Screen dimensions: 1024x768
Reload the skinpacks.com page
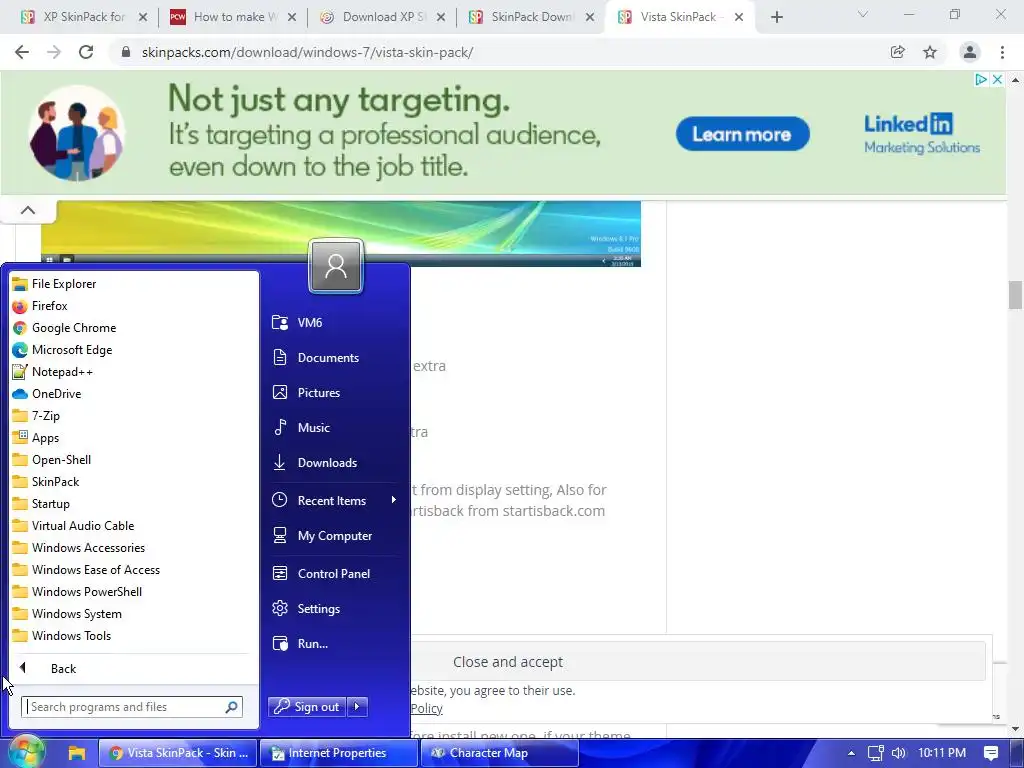pos(86,52)
